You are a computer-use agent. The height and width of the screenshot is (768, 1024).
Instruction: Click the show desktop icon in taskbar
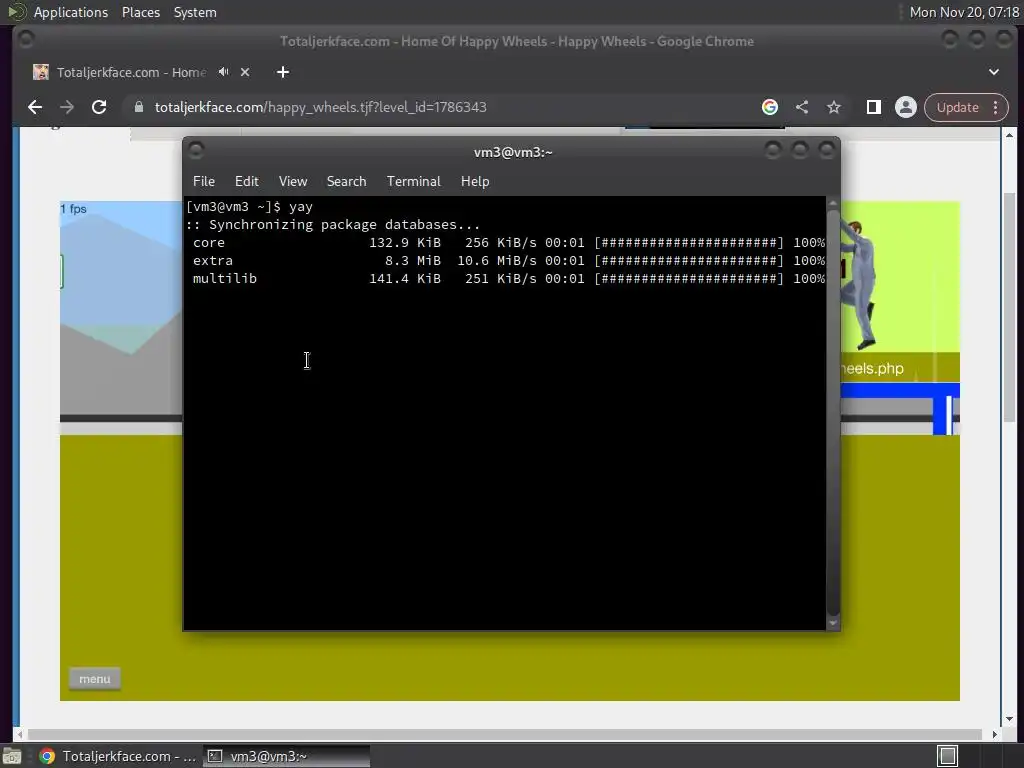(12, 756)
